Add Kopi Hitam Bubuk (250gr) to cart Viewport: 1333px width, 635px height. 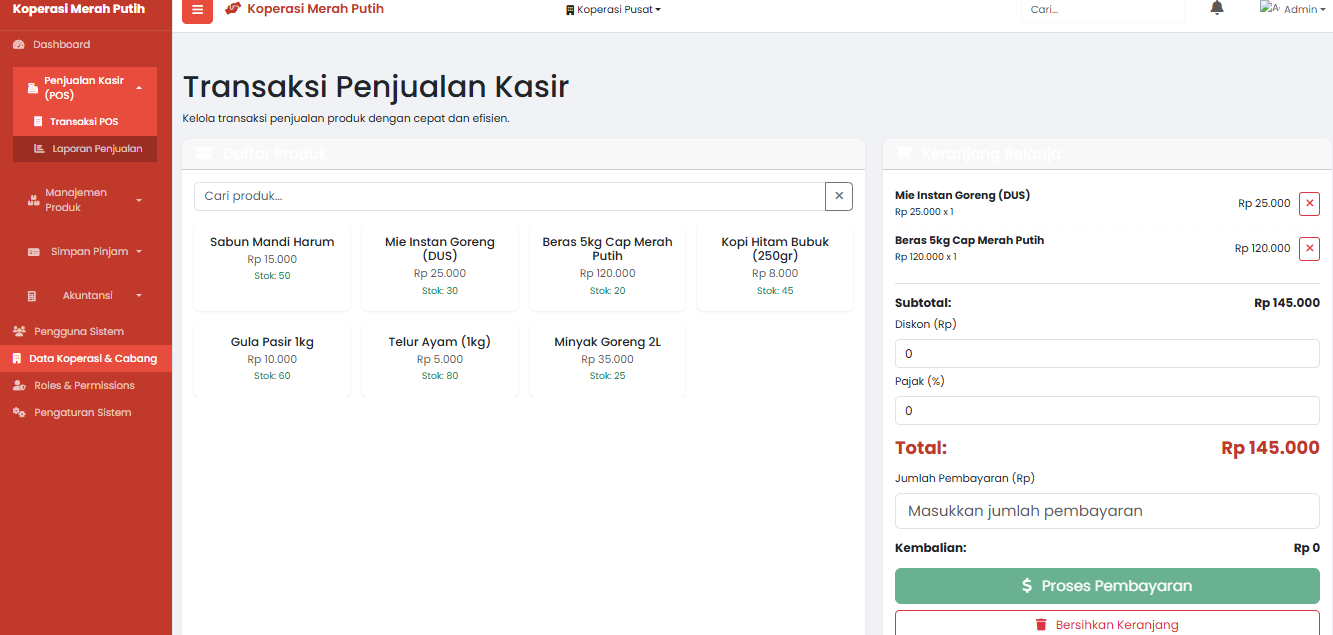pyautogui.click(x=775, y=265)
